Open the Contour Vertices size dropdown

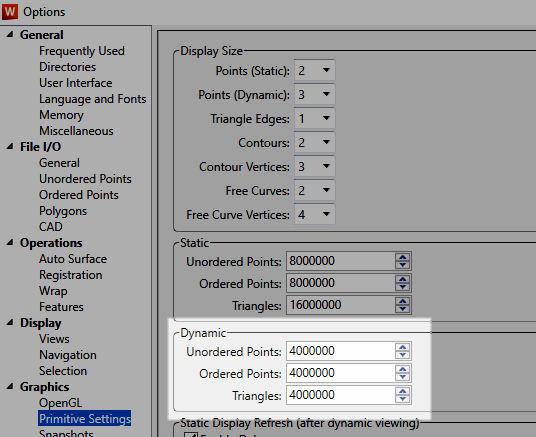[314, 166]
